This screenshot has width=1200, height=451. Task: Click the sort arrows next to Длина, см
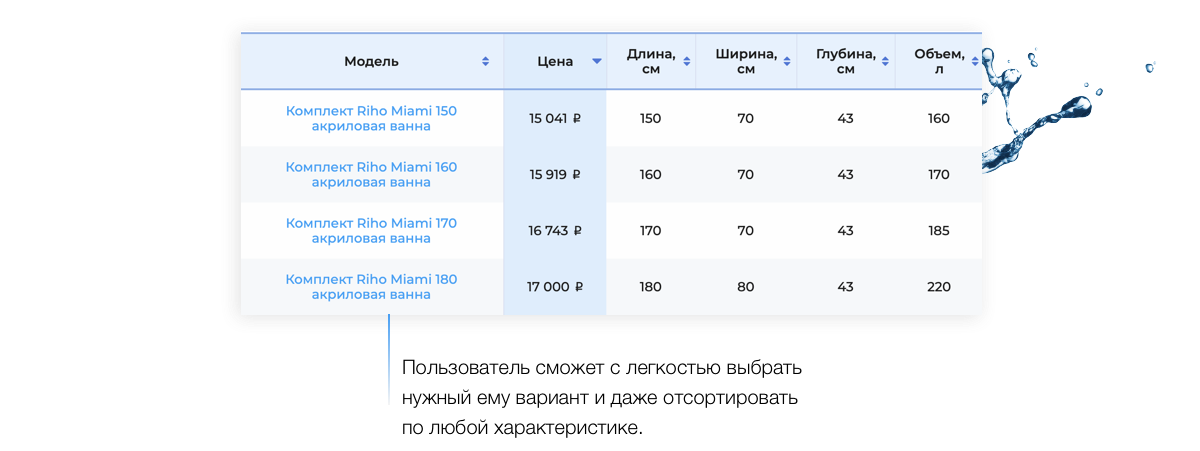pyautogui.click(x=686, y=62)
